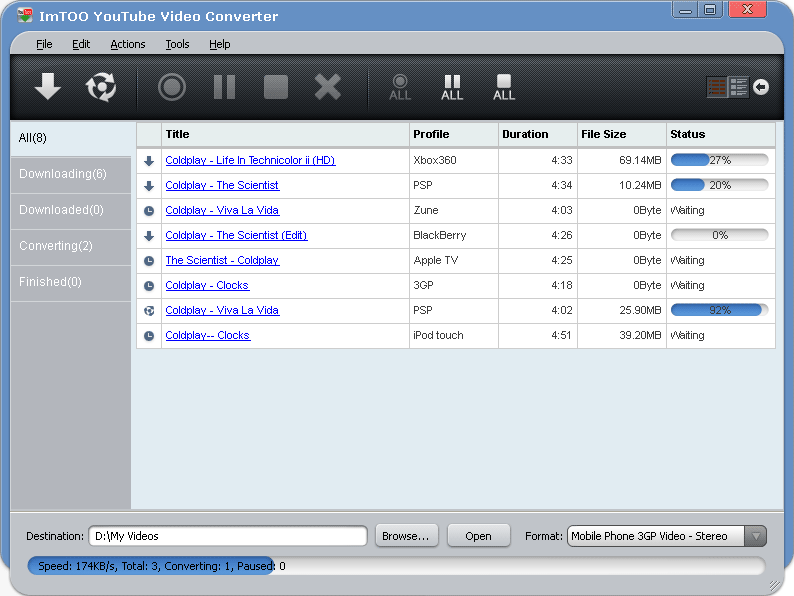Open the Help menu
This screenshot has height=596, width=794.
coord(220,45)
